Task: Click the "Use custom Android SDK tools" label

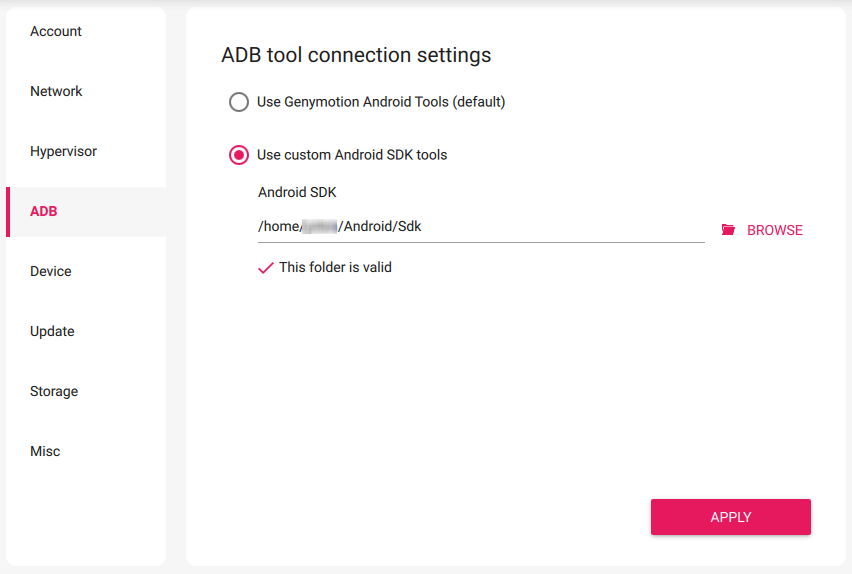Action: pyautogui.click(x=352, y=155)
